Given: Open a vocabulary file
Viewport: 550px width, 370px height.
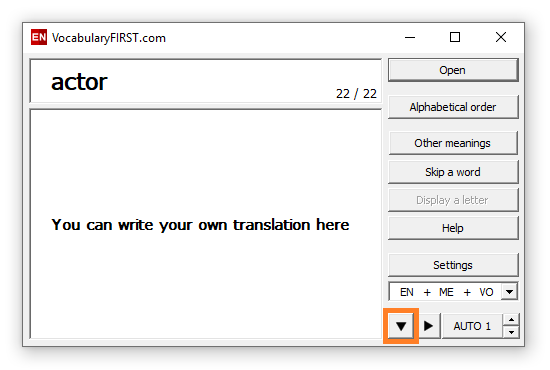Looking at the screenshot, I should coord(453,70).
